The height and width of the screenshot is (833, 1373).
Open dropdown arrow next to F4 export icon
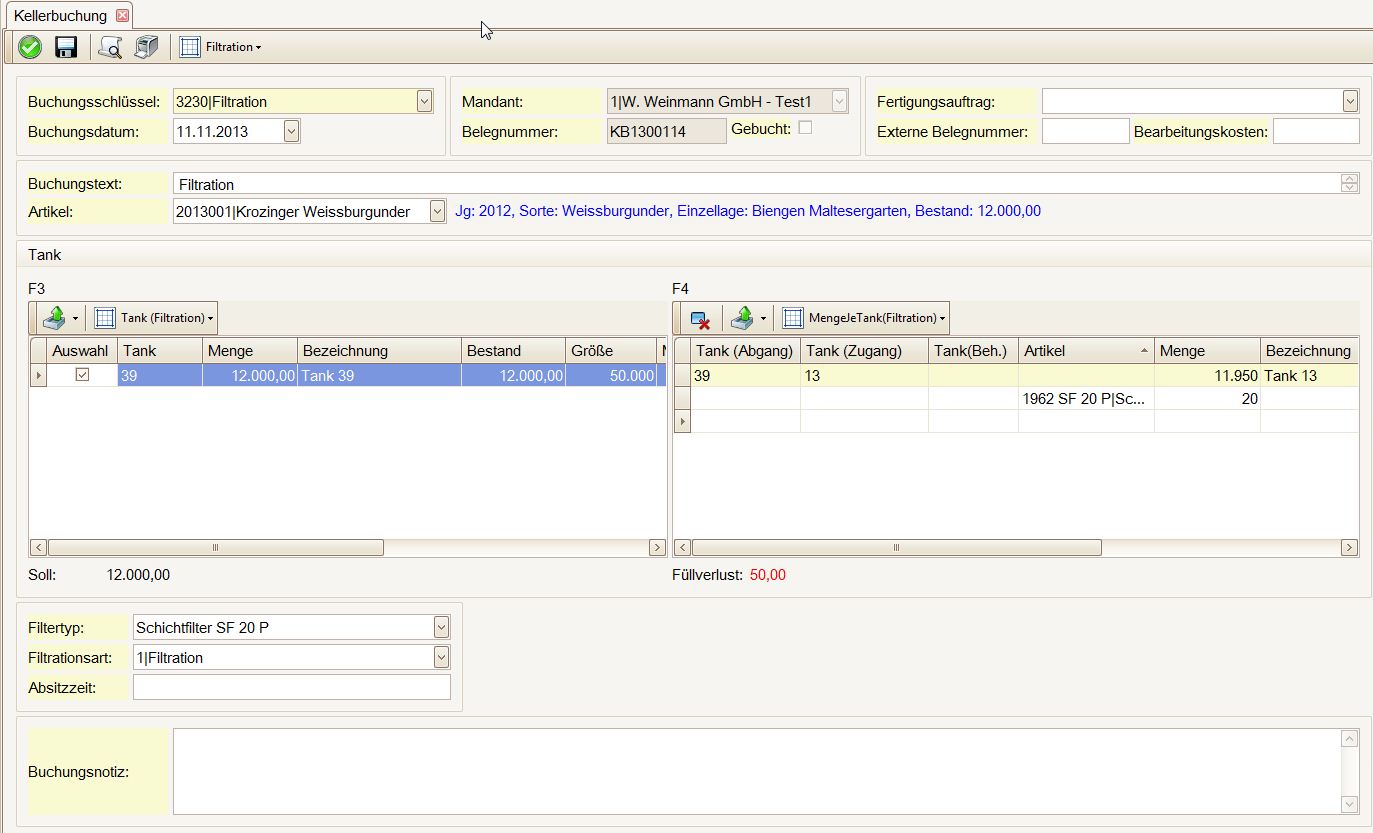point(763,318)
